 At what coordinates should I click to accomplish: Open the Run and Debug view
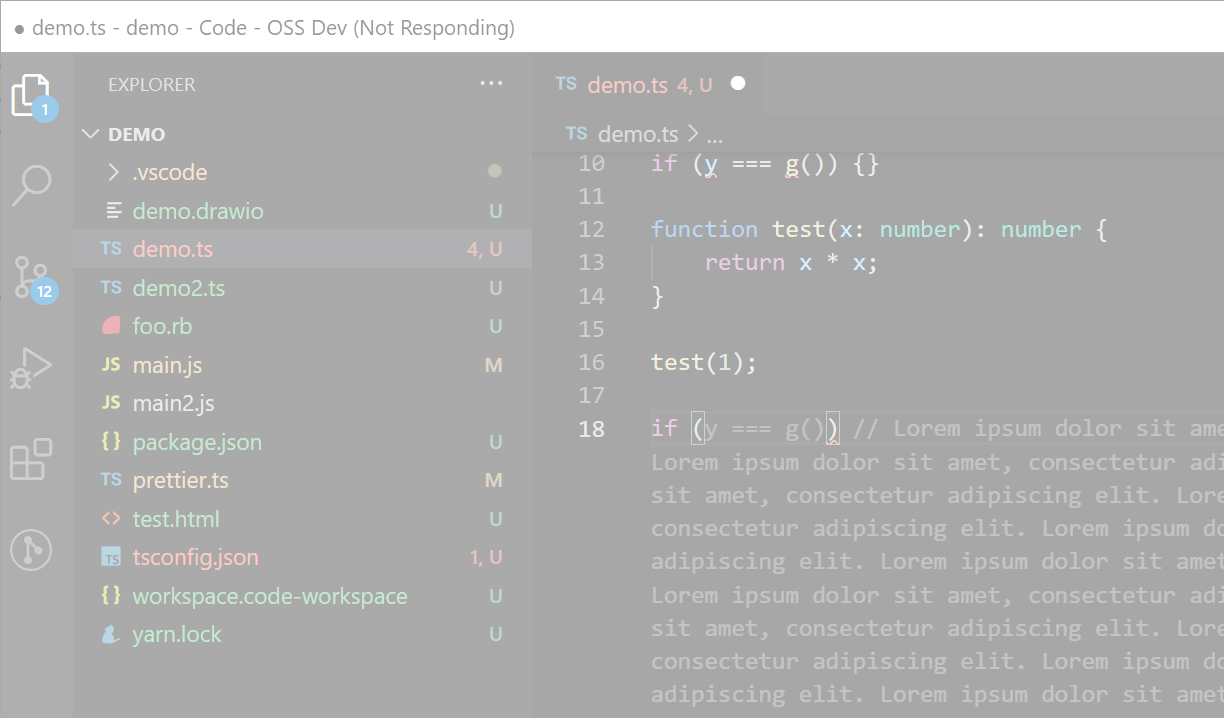coord(32,367)
